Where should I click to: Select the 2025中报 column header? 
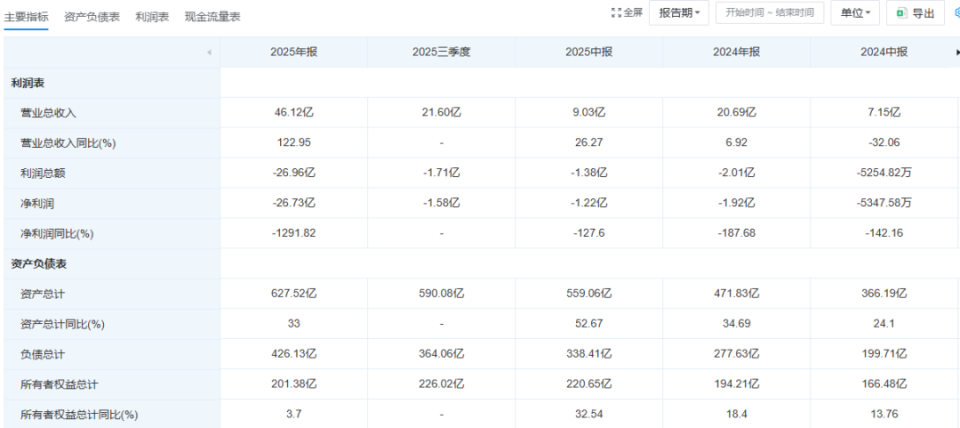[x=589, y=53]
